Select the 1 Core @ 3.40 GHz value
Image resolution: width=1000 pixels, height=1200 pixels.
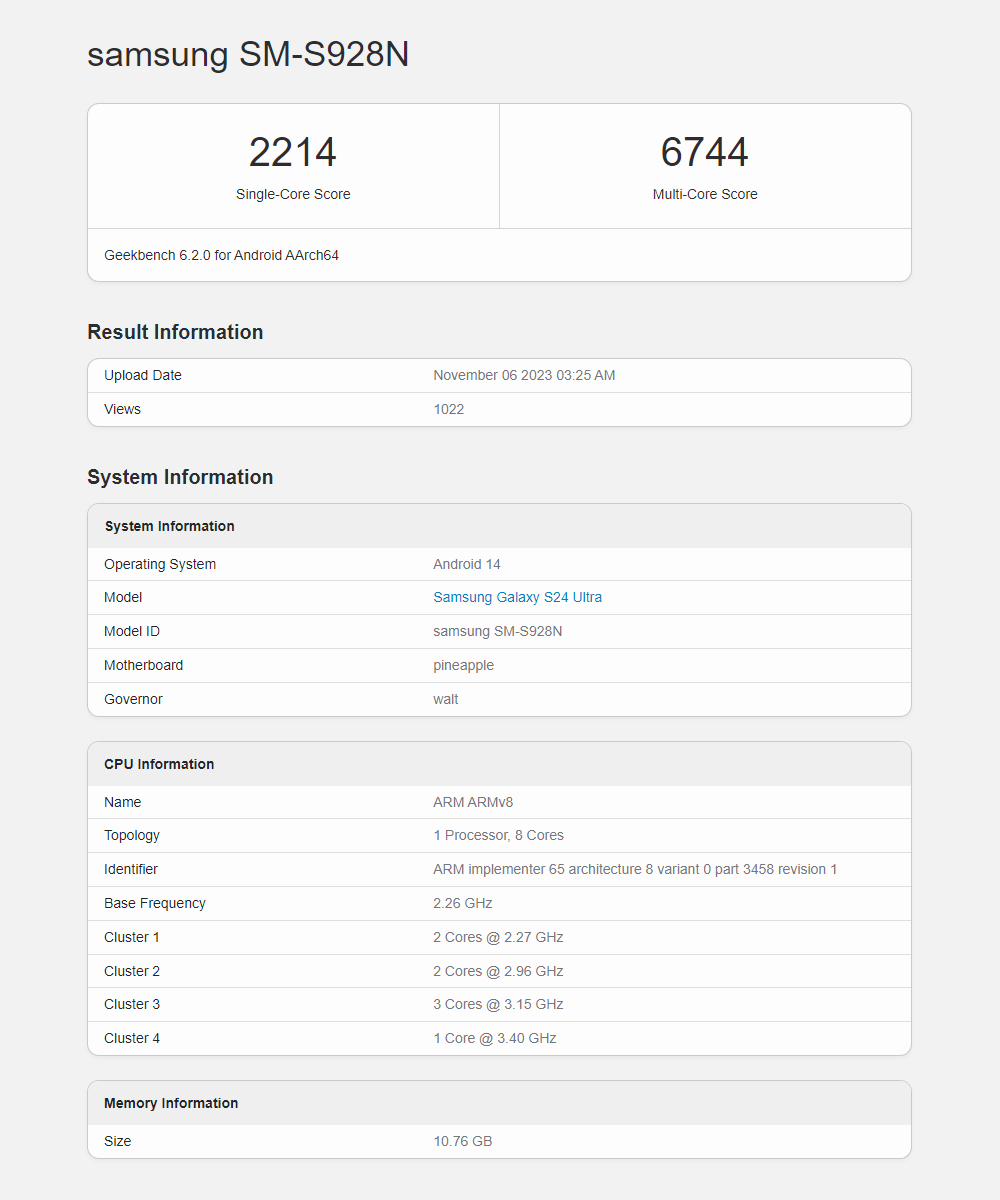(495, 1038)
